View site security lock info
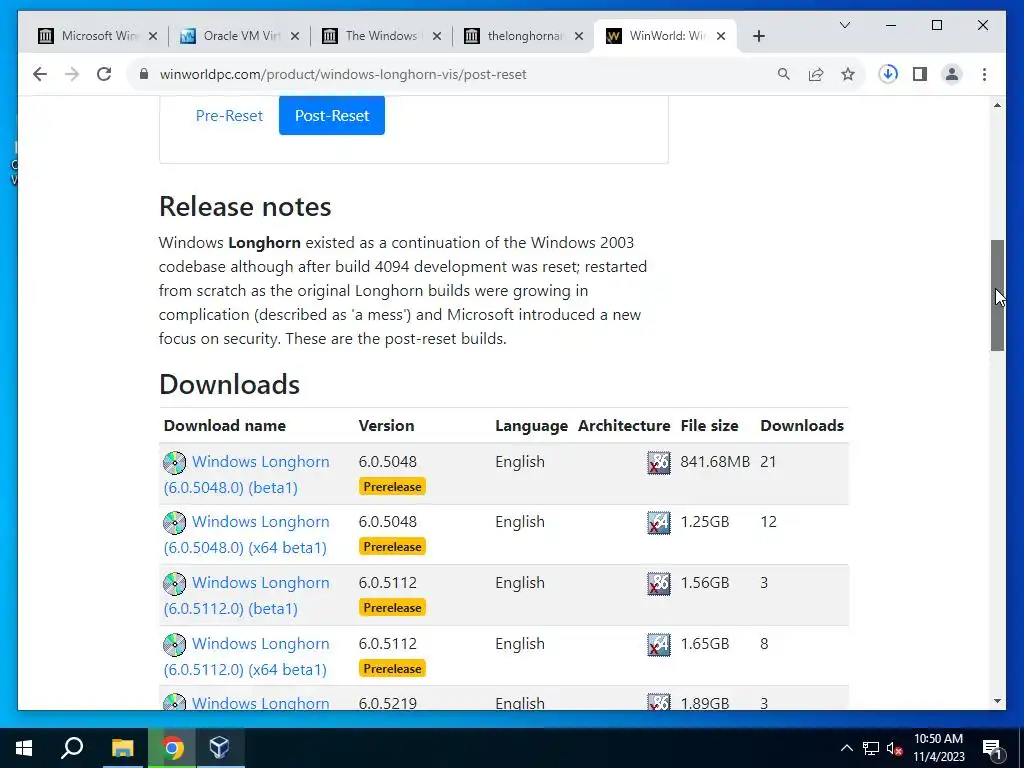The width and height of the screenshot is (1024, 768). 144,74
